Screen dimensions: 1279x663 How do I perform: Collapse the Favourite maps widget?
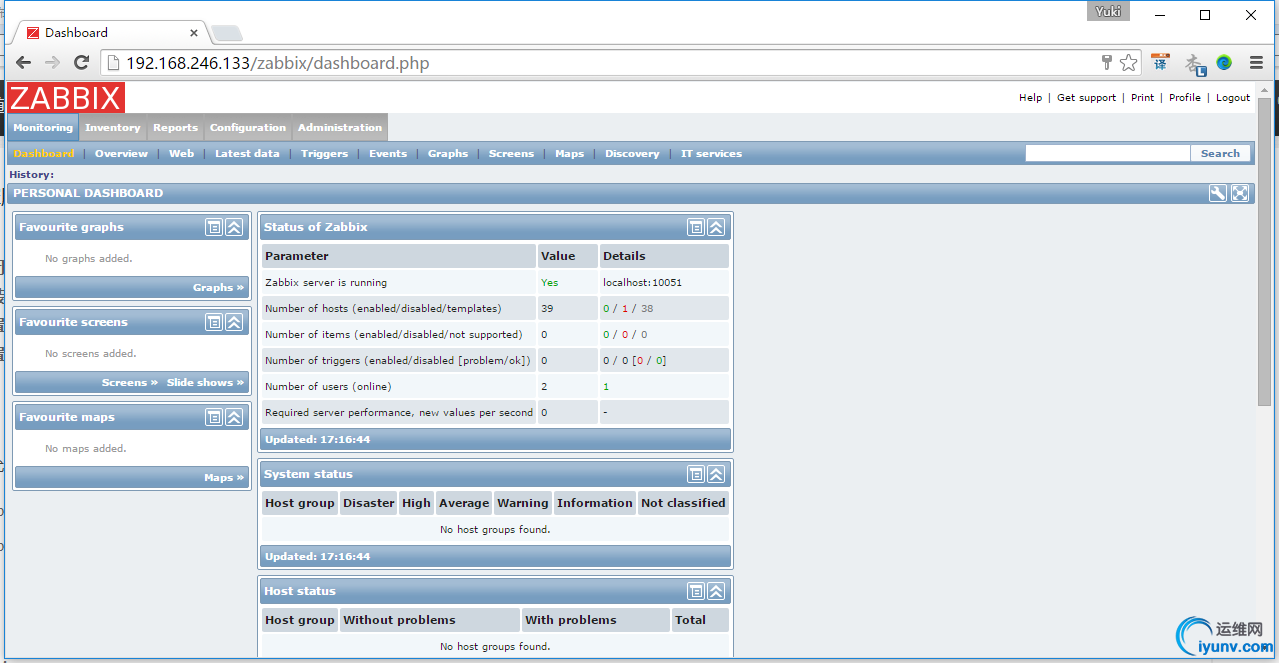tap(234, 417)
